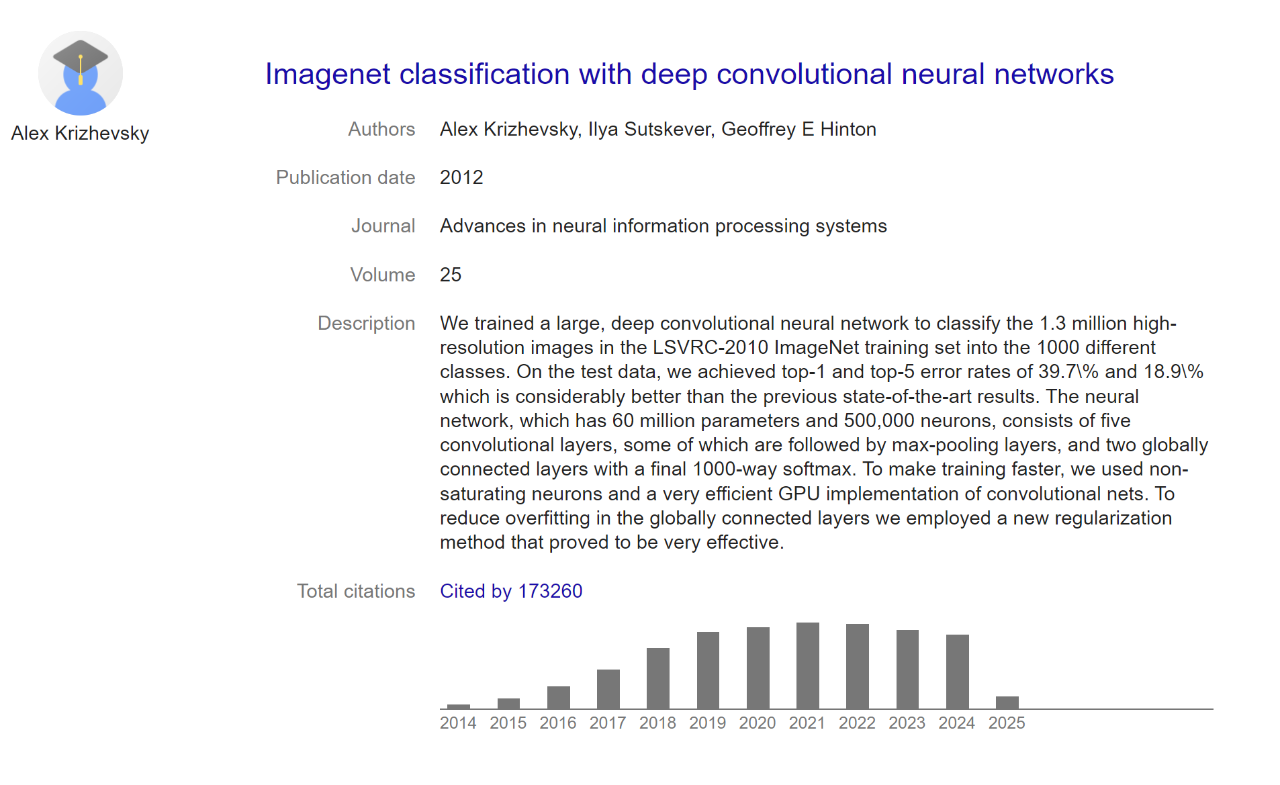Click the Volume field label
Viewport: 1280px width, 785px height.
pos(382,274)
